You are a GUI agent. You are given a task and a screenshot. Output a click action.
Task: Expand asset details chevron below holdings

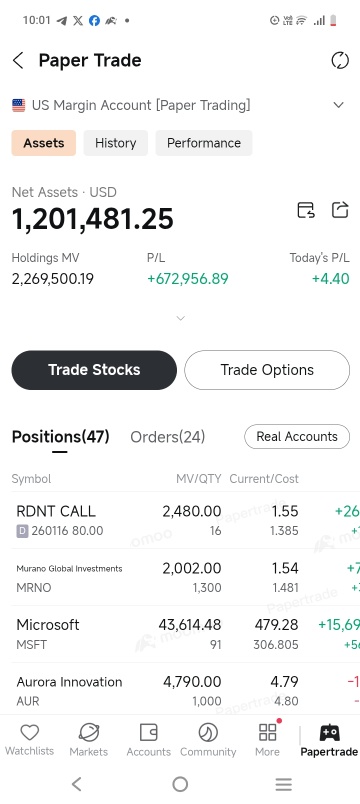click(180, 318)
